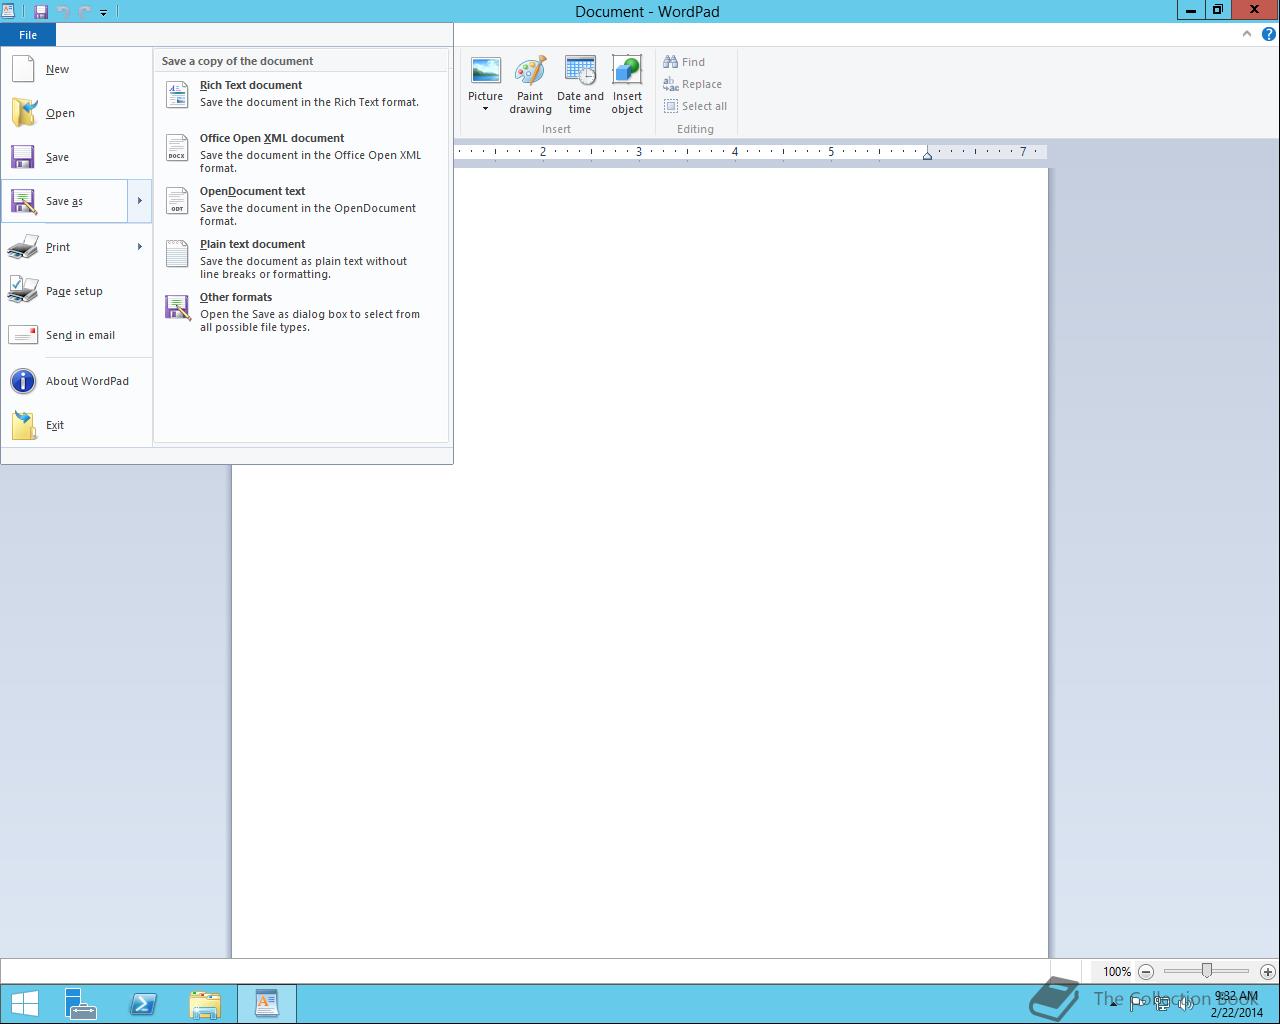Image resolution: width=1280 pixels, height=1024 pixels.
Task: Open the Windows Start button
Action: click(24, 1004)
